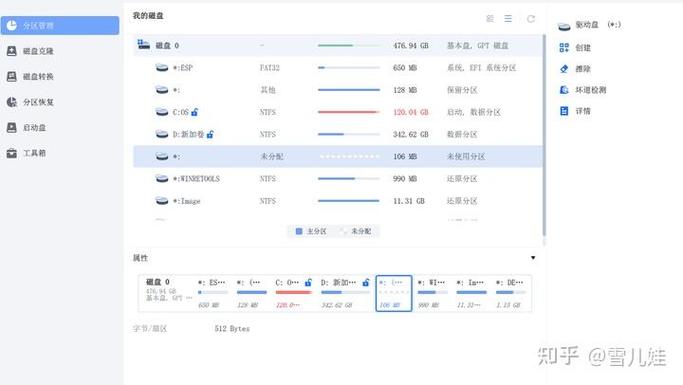Select the *: WI… block in disk map
This screenshot has height=385, width=683.
(433, 293)
